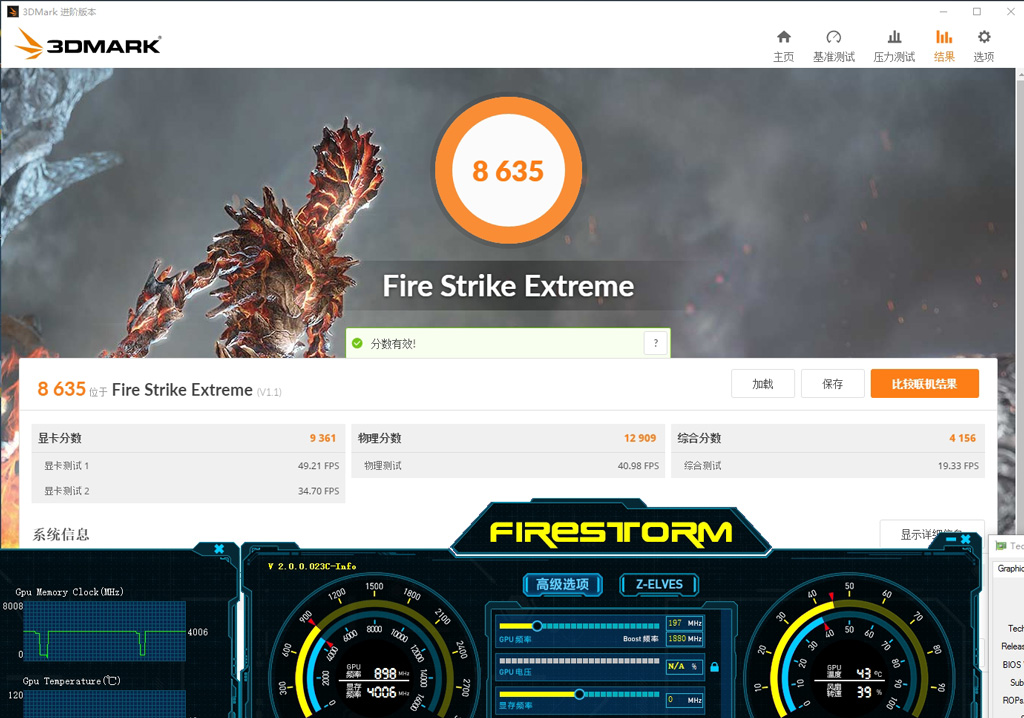Click the green valid-score checkmark icon

coord(357,343)
